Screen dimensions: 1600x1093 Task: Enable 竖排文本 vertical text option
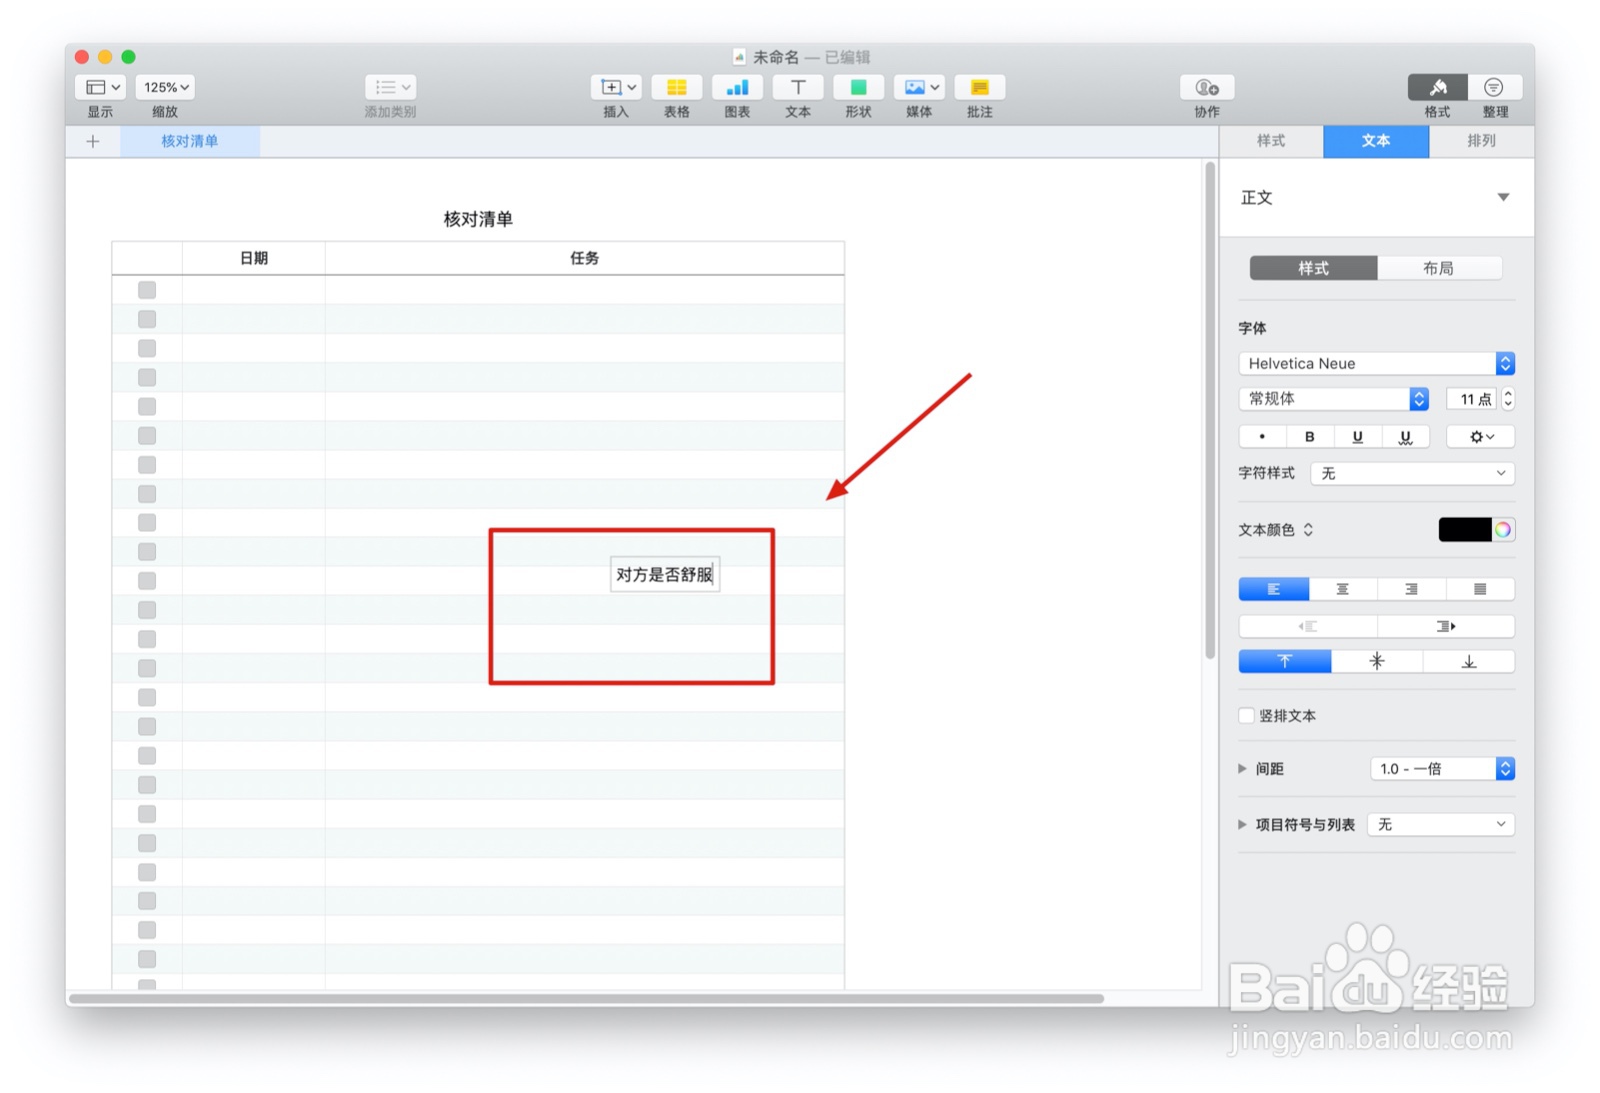click(1246, 715)
